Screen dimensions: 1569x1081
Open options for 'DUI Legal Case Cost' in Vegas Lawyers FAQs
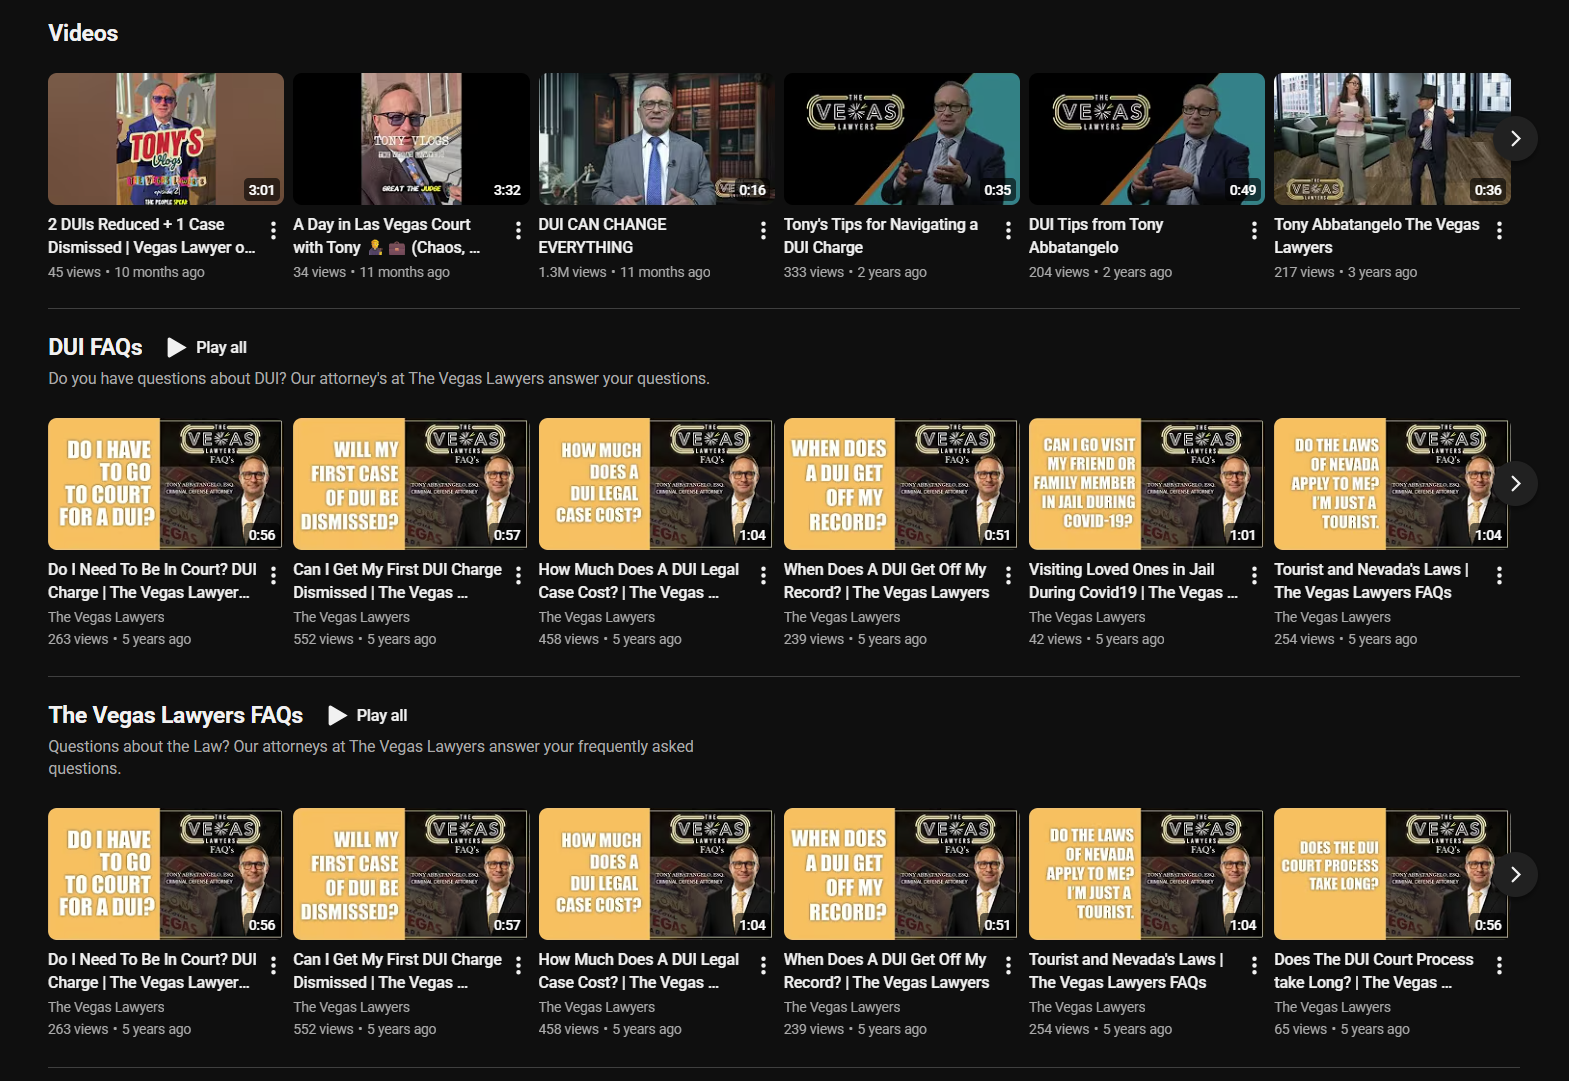click(x=763, y=966)
